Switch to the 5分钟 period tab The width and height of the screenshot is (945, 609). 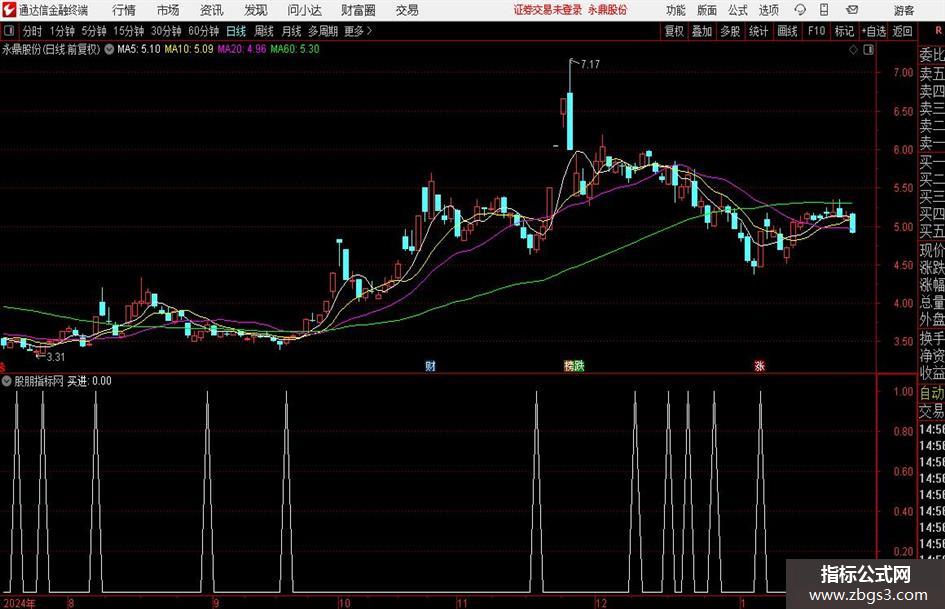coord(94,31)
